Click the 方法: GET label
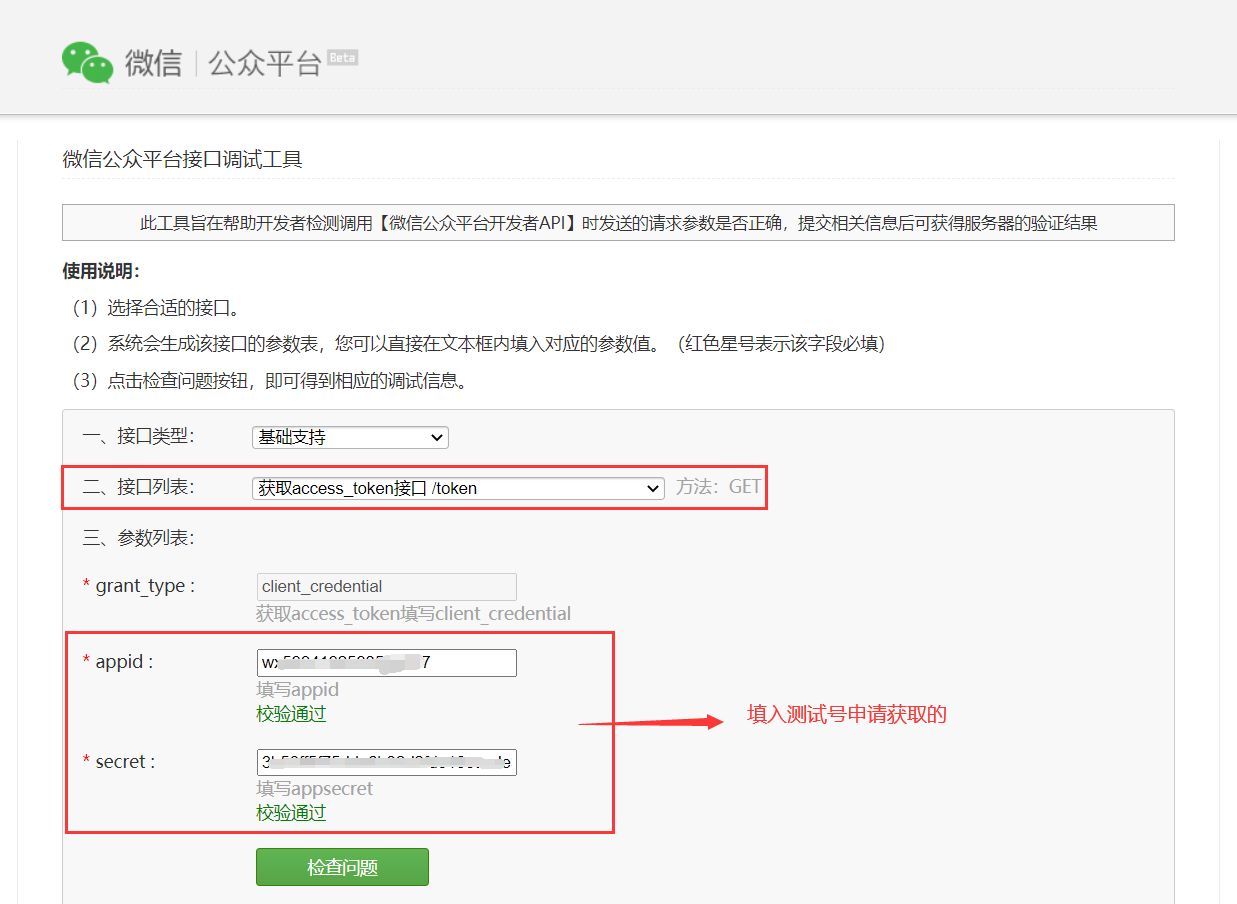The width and height of the screenshot is (1237, 904). point(720,487)
